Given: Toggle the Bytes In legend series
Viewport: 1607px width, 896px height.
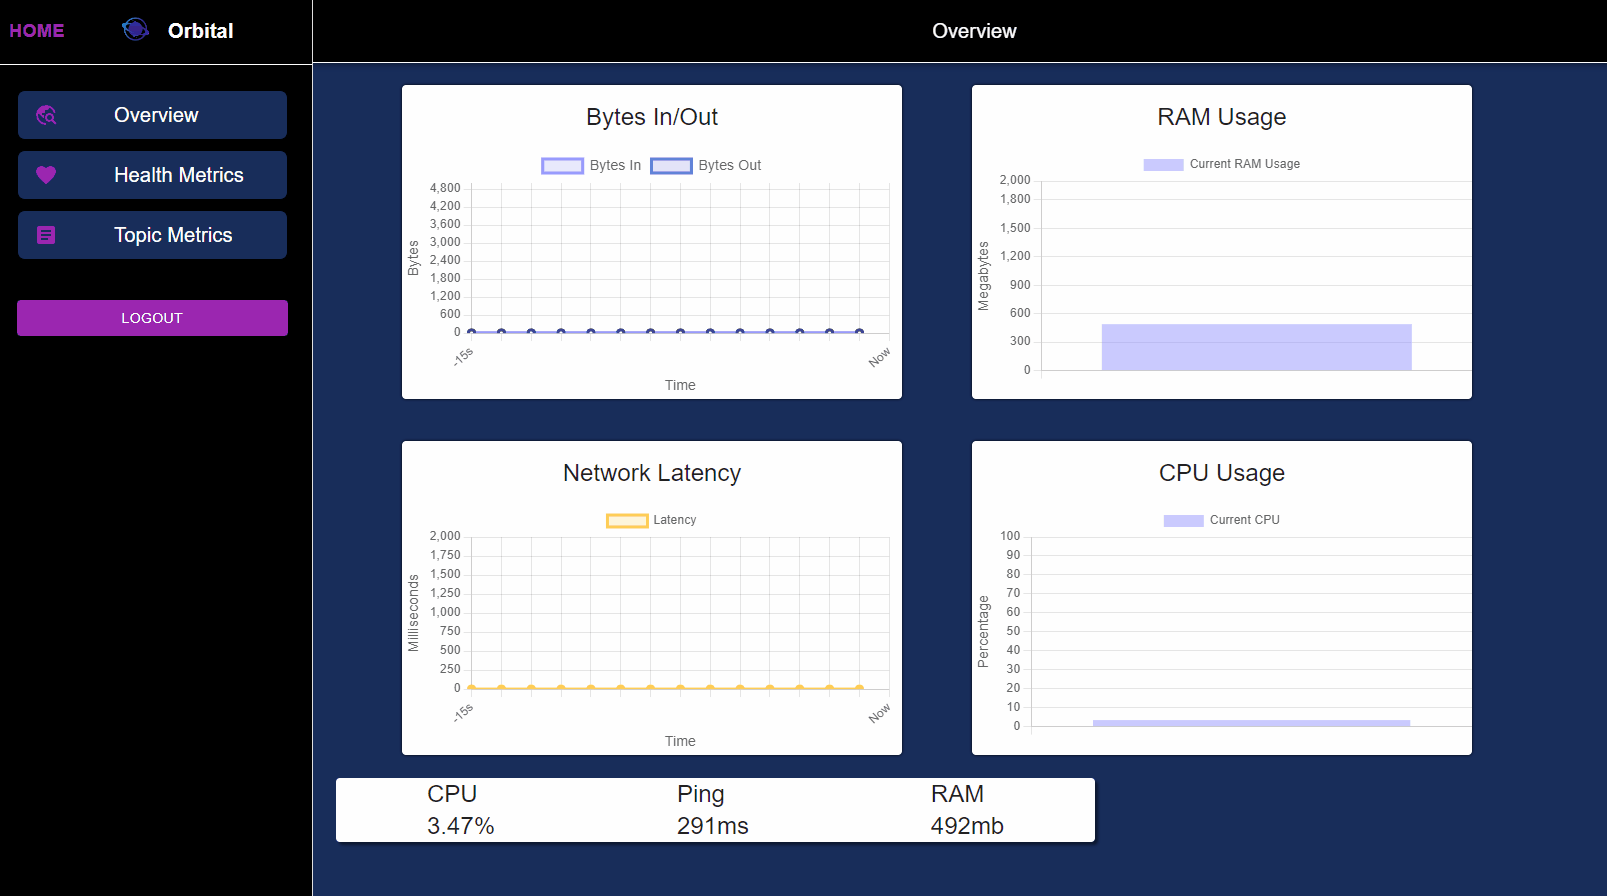Looking at the screenshot, I should (x=591, y=165).
